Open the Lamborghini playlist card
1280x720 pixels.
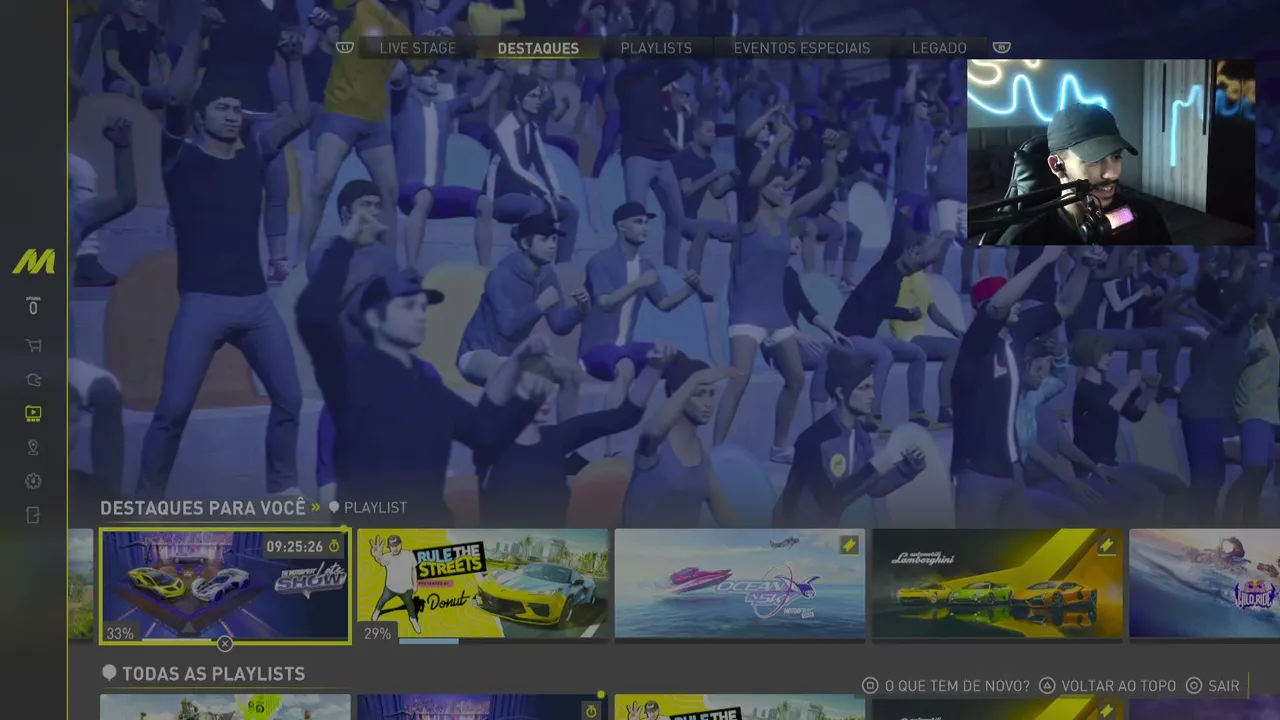[997, 584]
